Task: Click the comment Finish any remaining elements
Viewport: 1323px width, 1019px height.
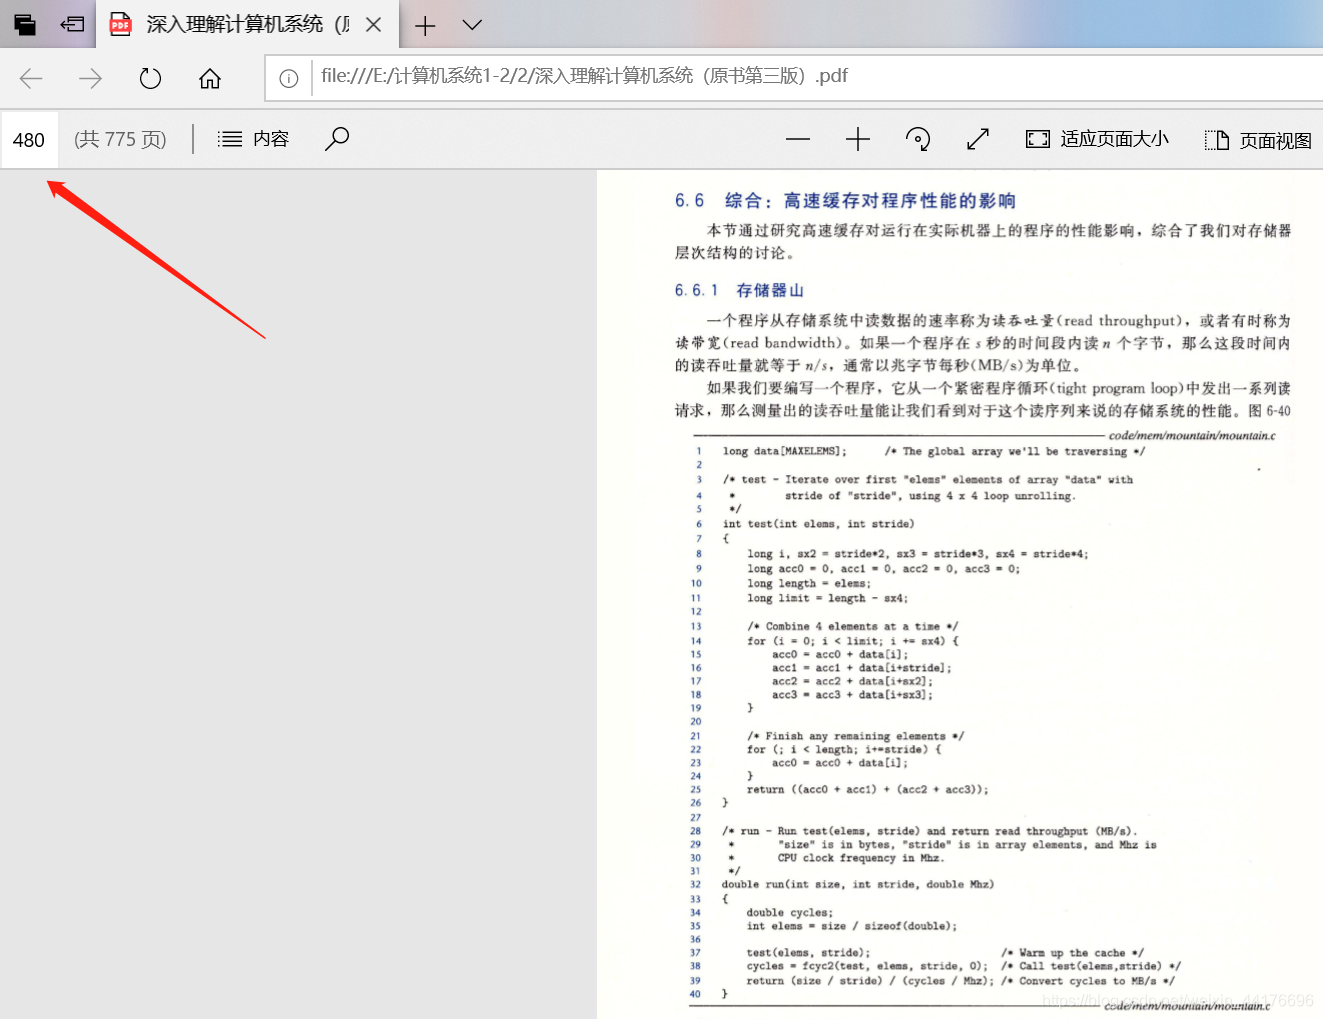Action: point(855,736)
